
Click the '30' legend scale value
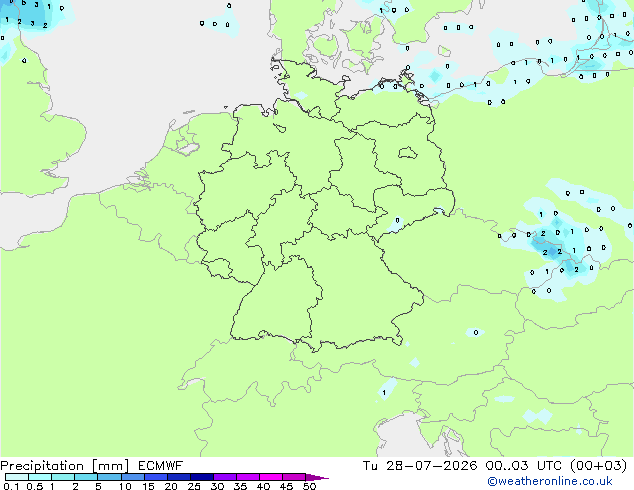coord(217,486)
